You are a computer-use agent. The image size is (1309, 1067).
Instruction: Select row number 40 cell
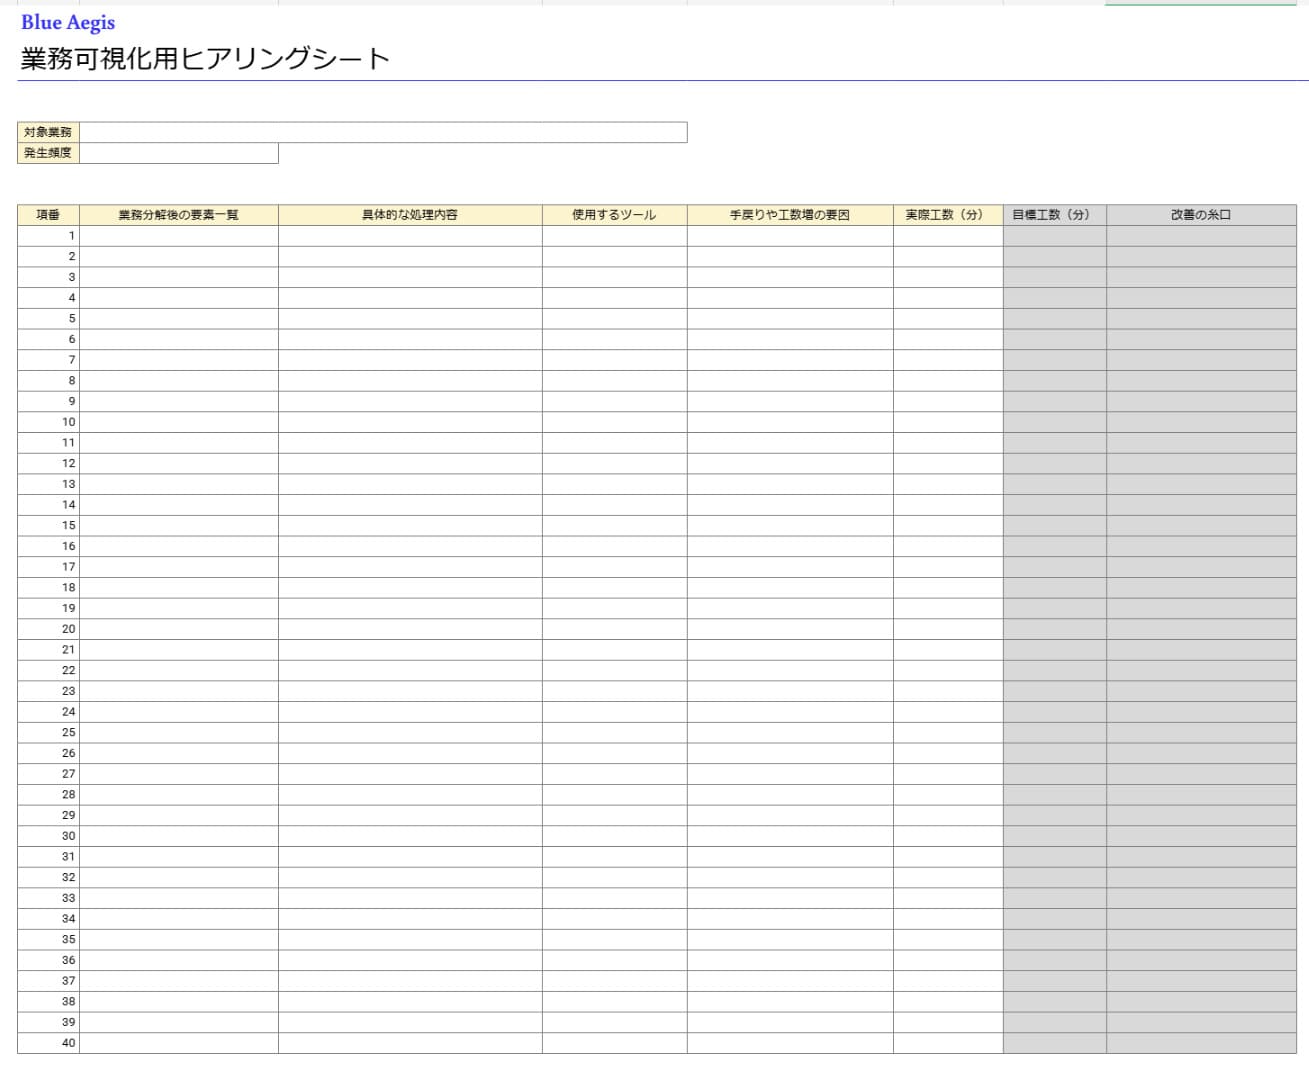pyautogui.click(x=48, y=1043)
